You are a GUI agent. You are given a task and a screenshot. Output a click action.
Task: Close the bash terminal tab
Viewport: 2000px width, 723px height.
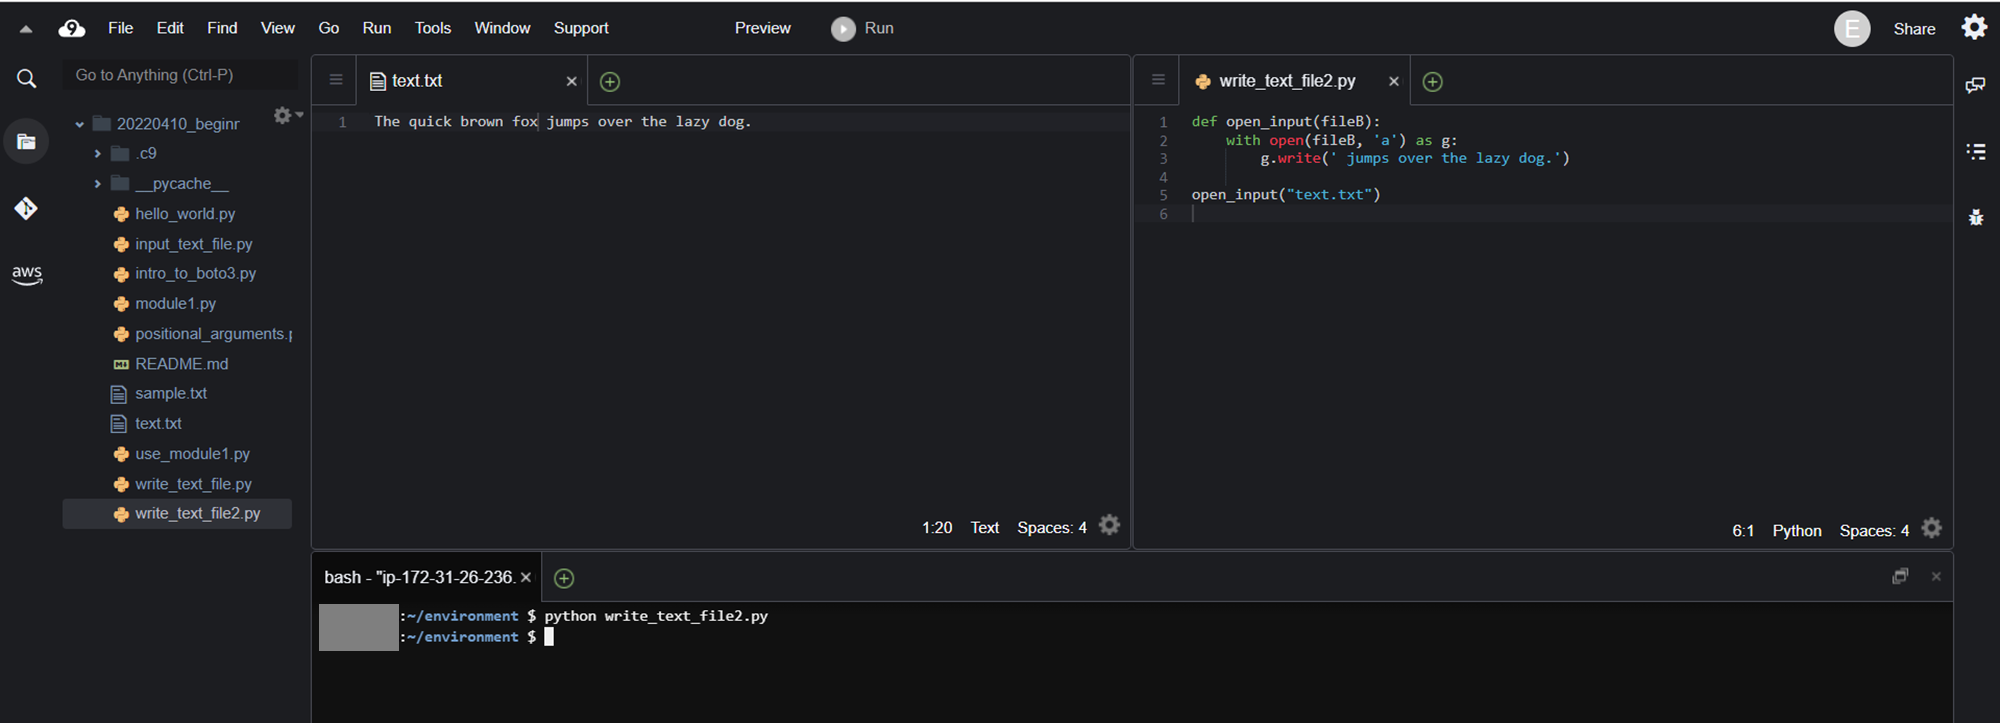point(526,578)
